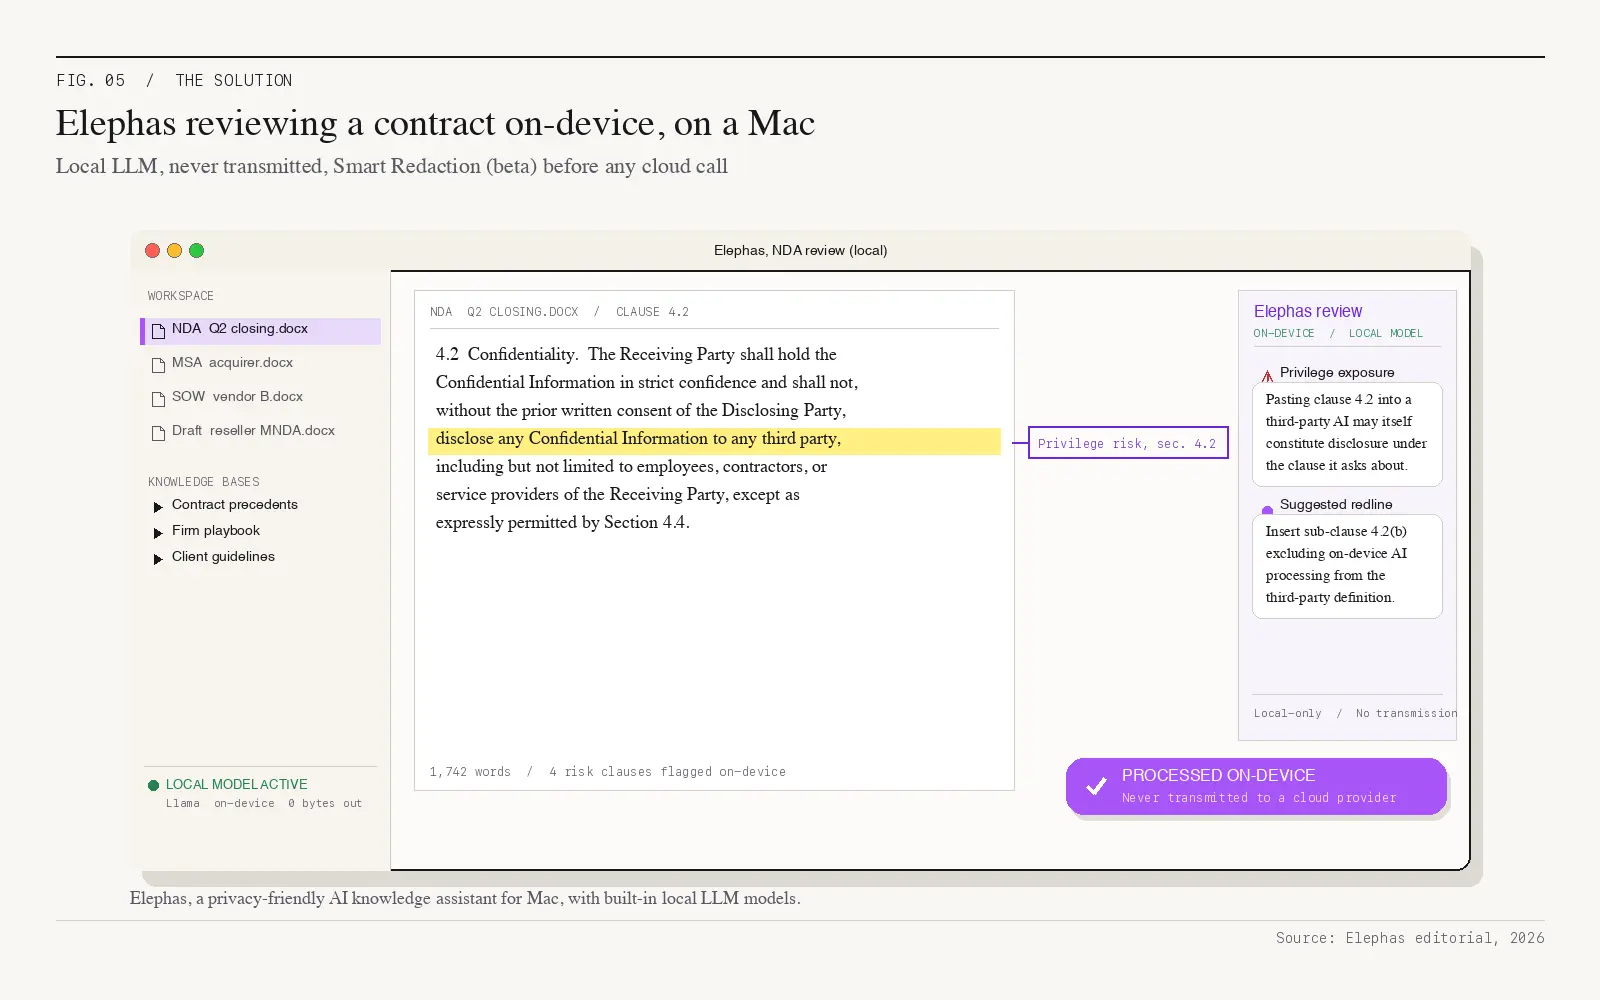Open the Suggested redline card text

click(x=1347, y=565)
